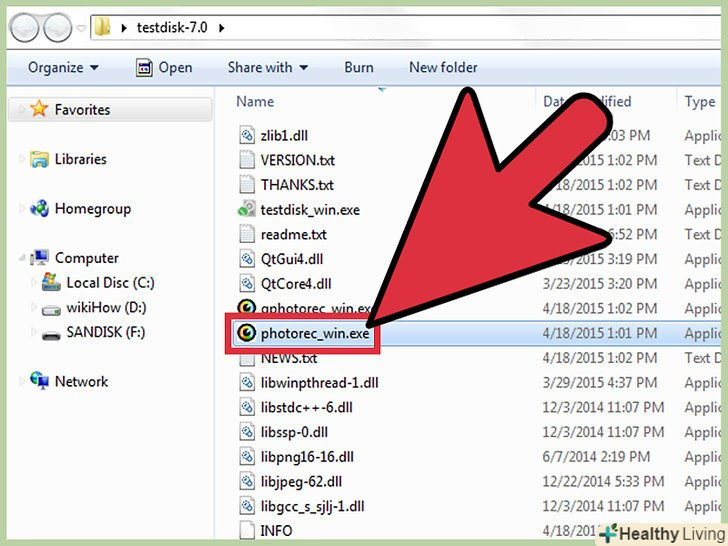Expand the Homegroup tree node
This screenshot has width=728, height=546.
pos(21,208)
